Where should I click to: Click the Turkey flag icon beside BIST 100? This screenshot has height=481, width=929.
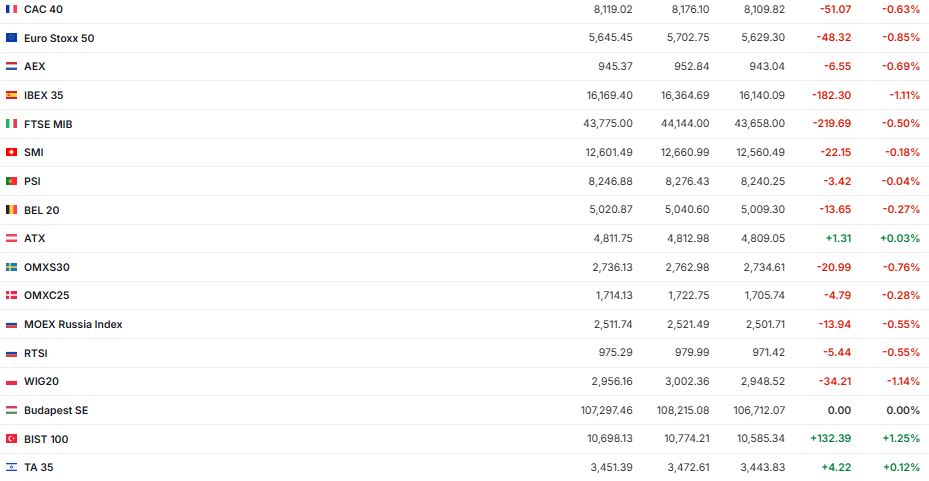(11, 439)
